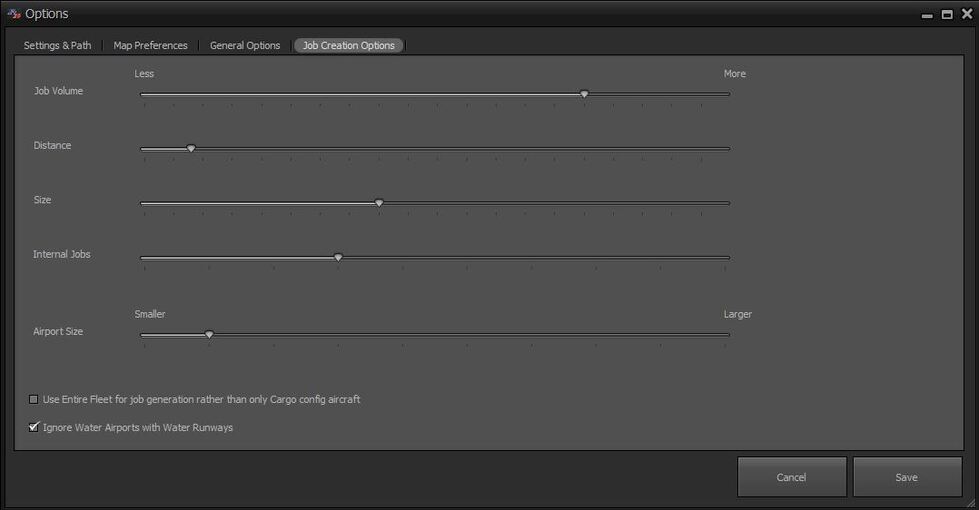Viewport: 979px width, 510px height.
Task: Close the Options dialog with X
Action: pyautogui.click(x=966, y=14)
